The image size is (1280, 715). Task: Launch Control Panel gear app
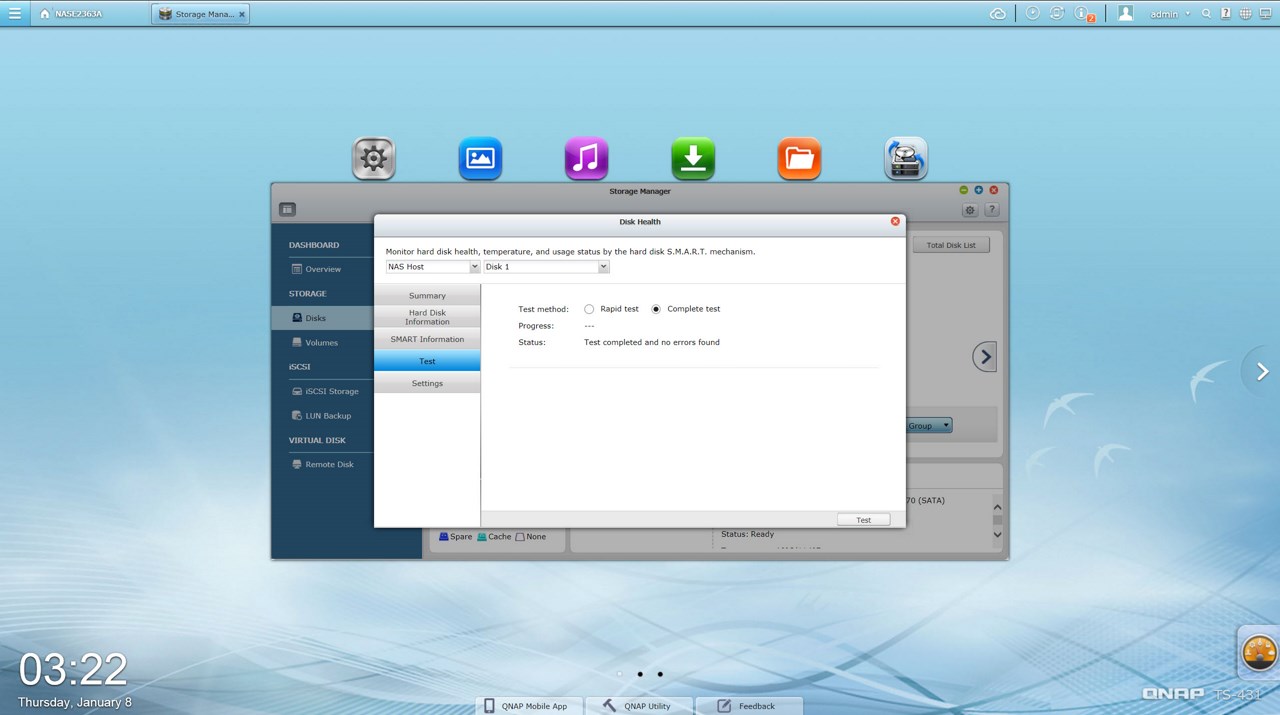(x=374, y=159)
